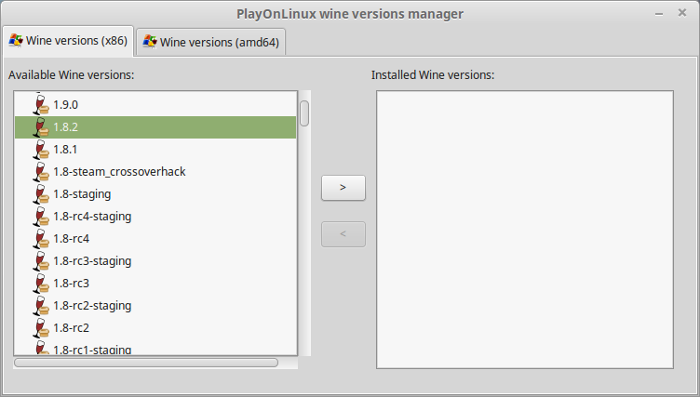Click the wine icon next to 1.8-rc4

coord(41,238)
